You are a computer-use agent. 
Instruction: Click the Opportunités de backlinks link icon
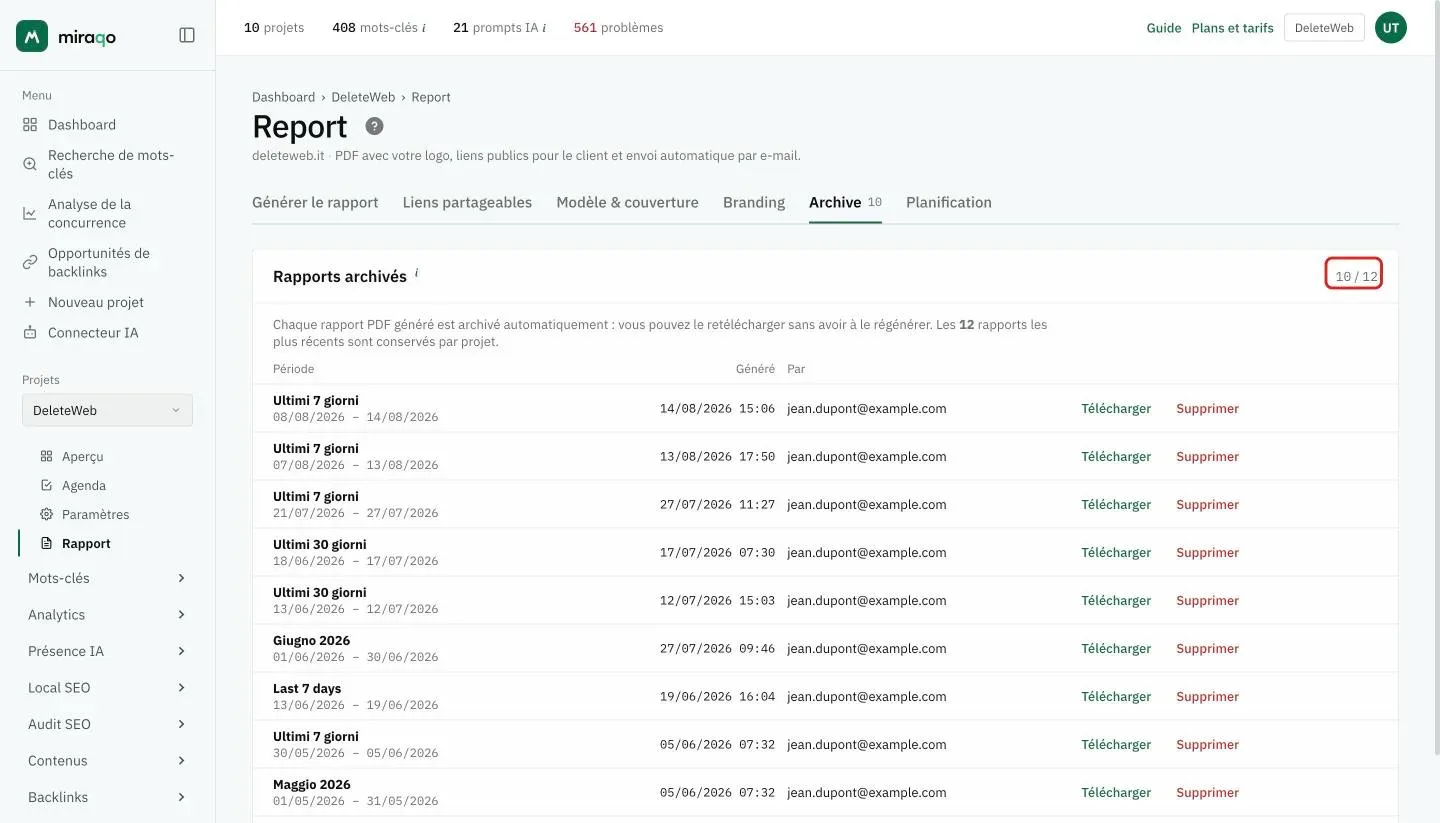[x=30, y=262]
